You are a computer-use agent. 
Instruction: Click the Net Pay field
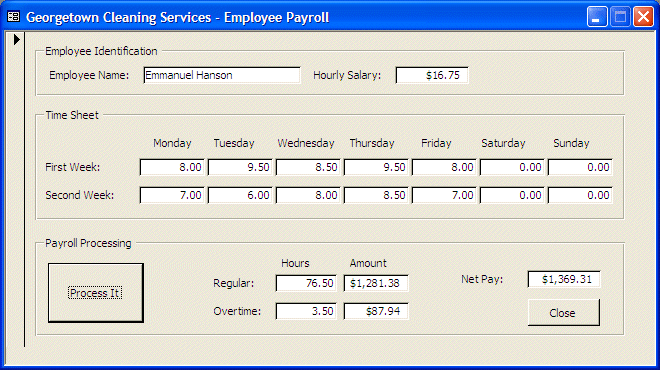pos(564,279)
